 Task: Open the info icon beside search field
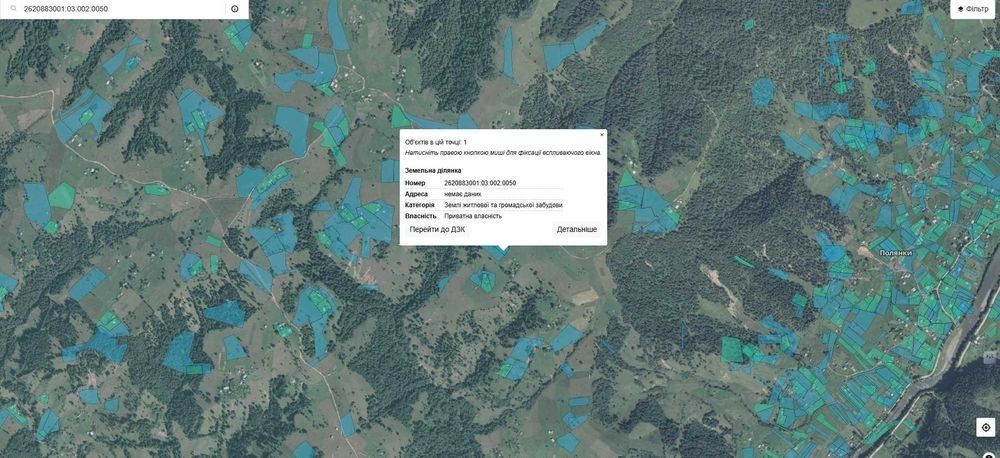[235, 9]
